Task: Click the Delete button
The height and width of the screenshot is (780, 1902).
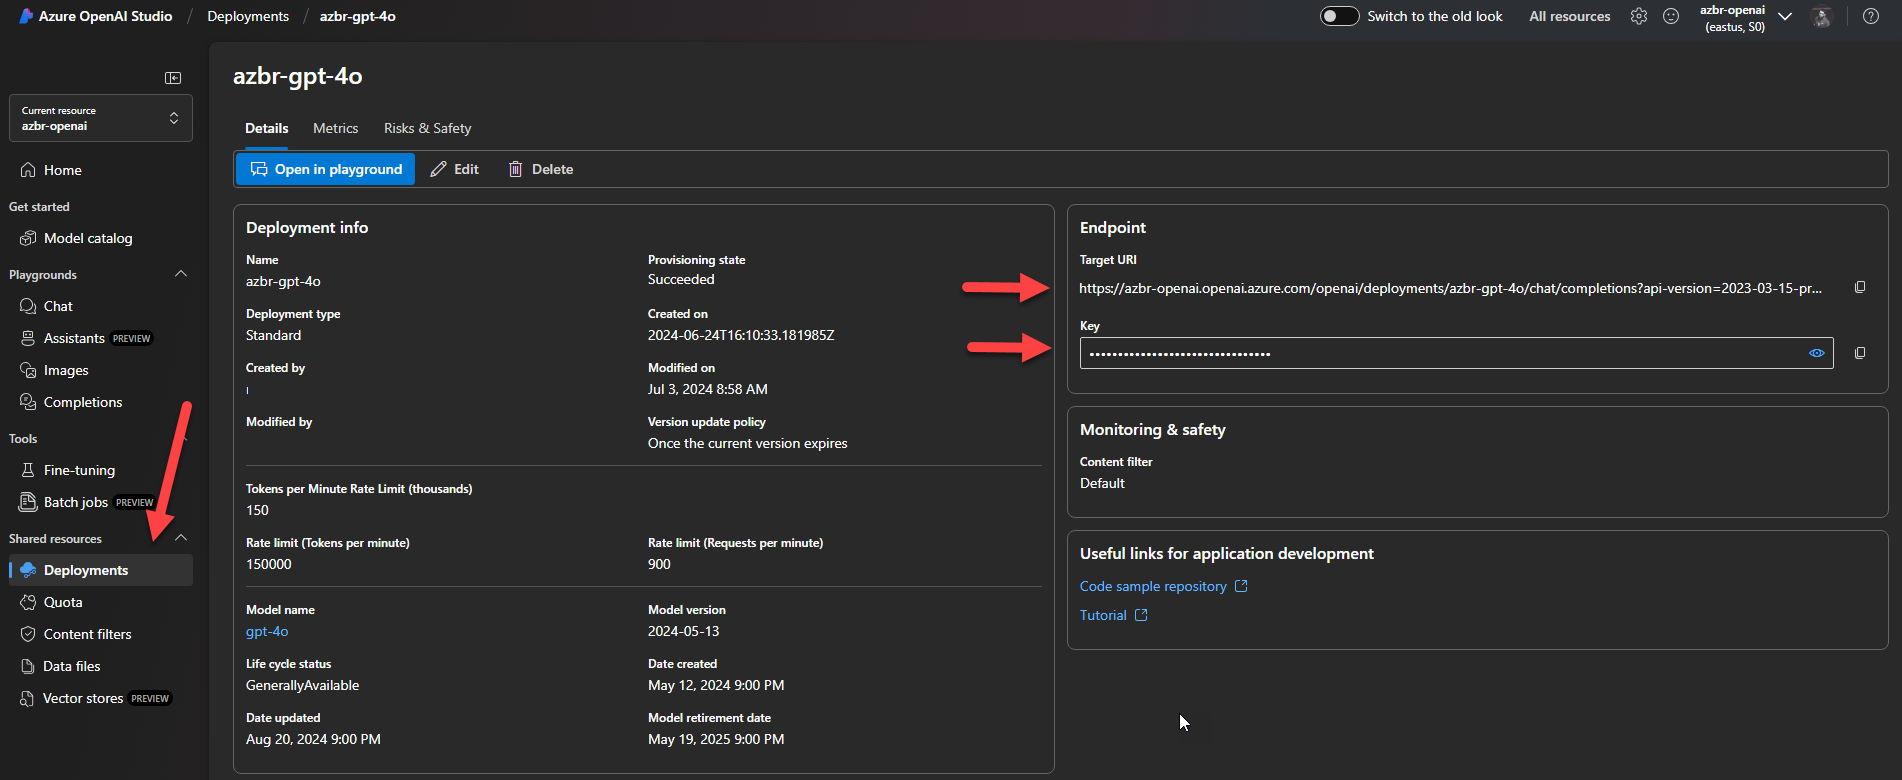Action: click(x=541, y=169)
